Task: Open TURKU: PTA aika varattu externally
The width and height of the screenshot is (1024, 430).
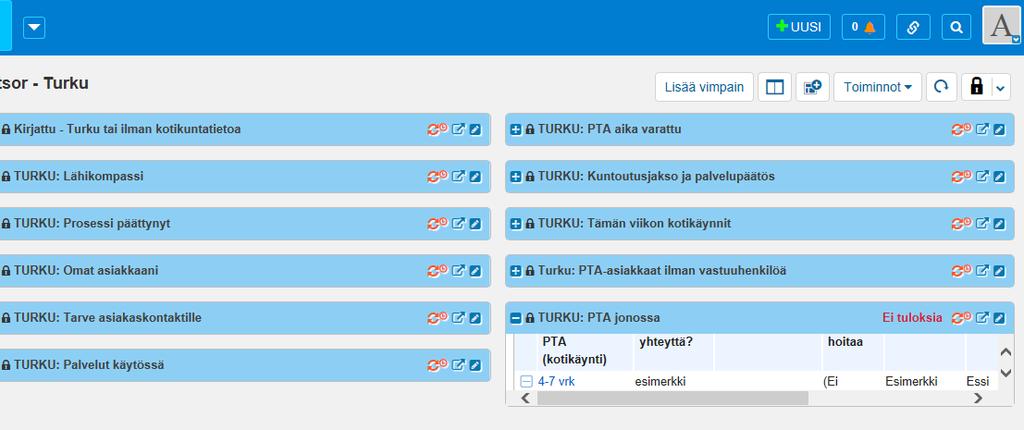Action: point(982,129)
